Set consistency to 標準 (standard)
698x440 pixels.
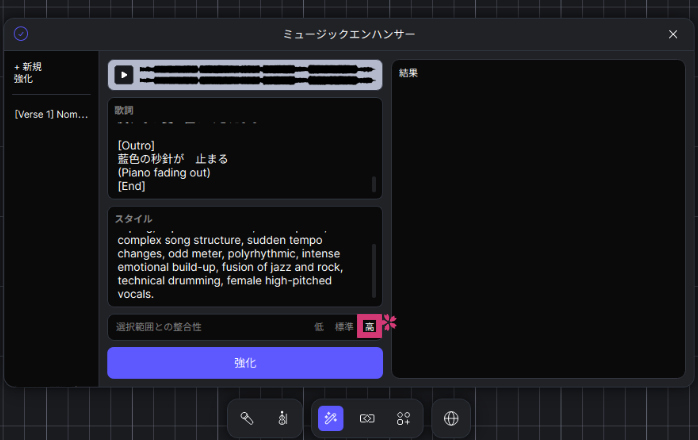pyautogui.click(x=343, y=327)
